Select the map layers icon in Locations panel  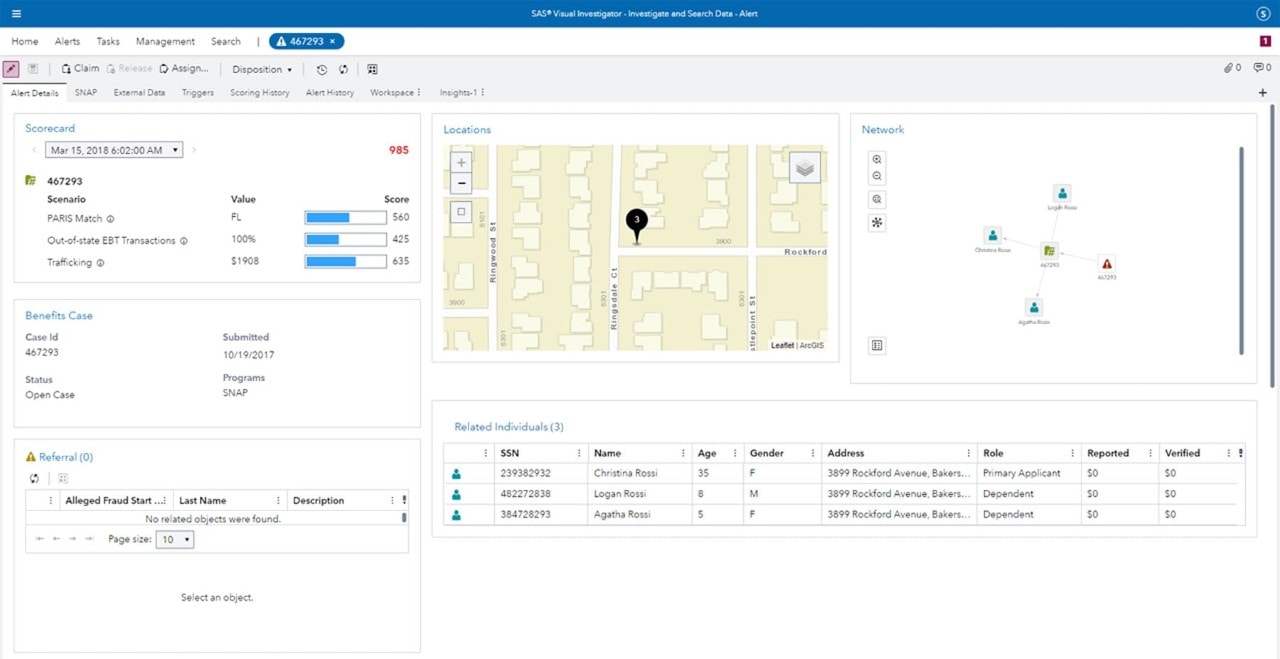805,169
